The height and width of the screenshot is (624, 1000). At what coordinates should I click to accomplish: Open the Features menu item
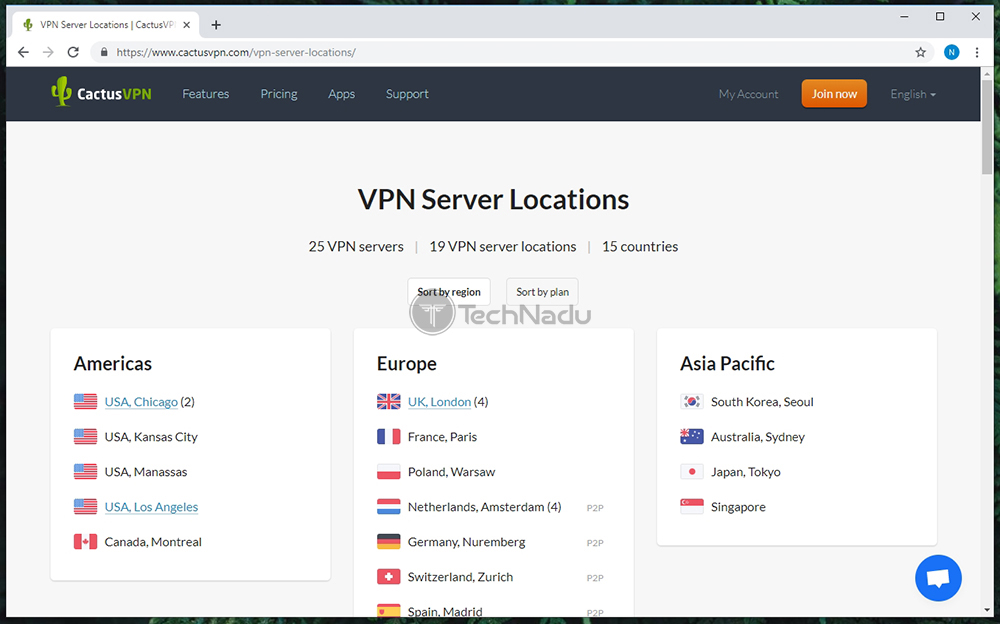(205, 94)
